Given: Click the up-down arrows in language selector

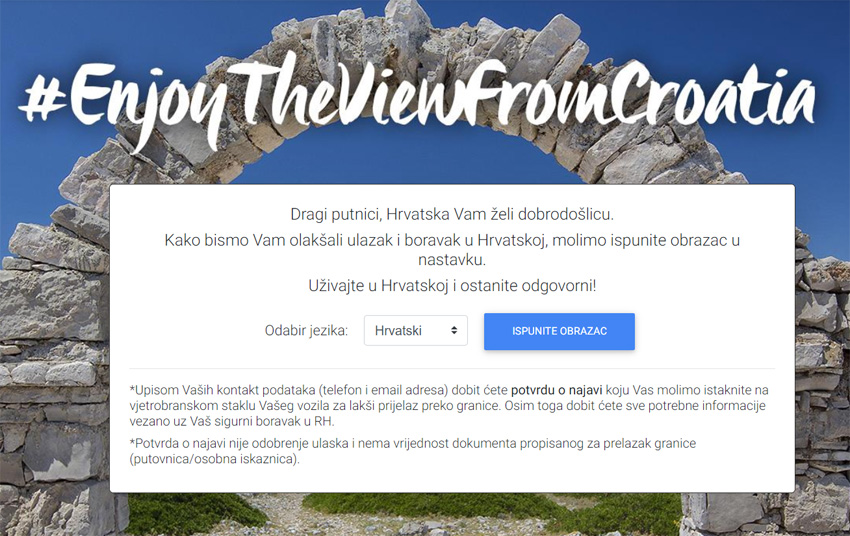Looking at the screenshot, I should [454, 331].
